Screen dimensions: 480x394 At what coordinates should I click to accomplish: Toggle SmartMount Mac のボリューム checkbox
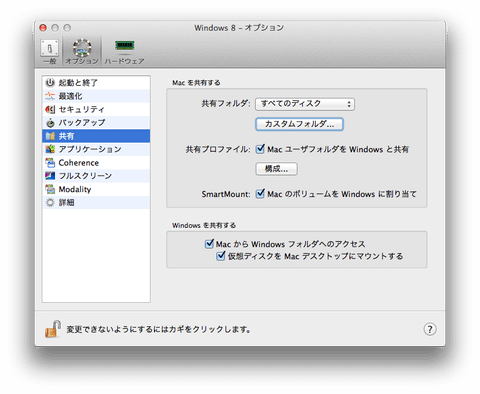[x=260, y=193]
